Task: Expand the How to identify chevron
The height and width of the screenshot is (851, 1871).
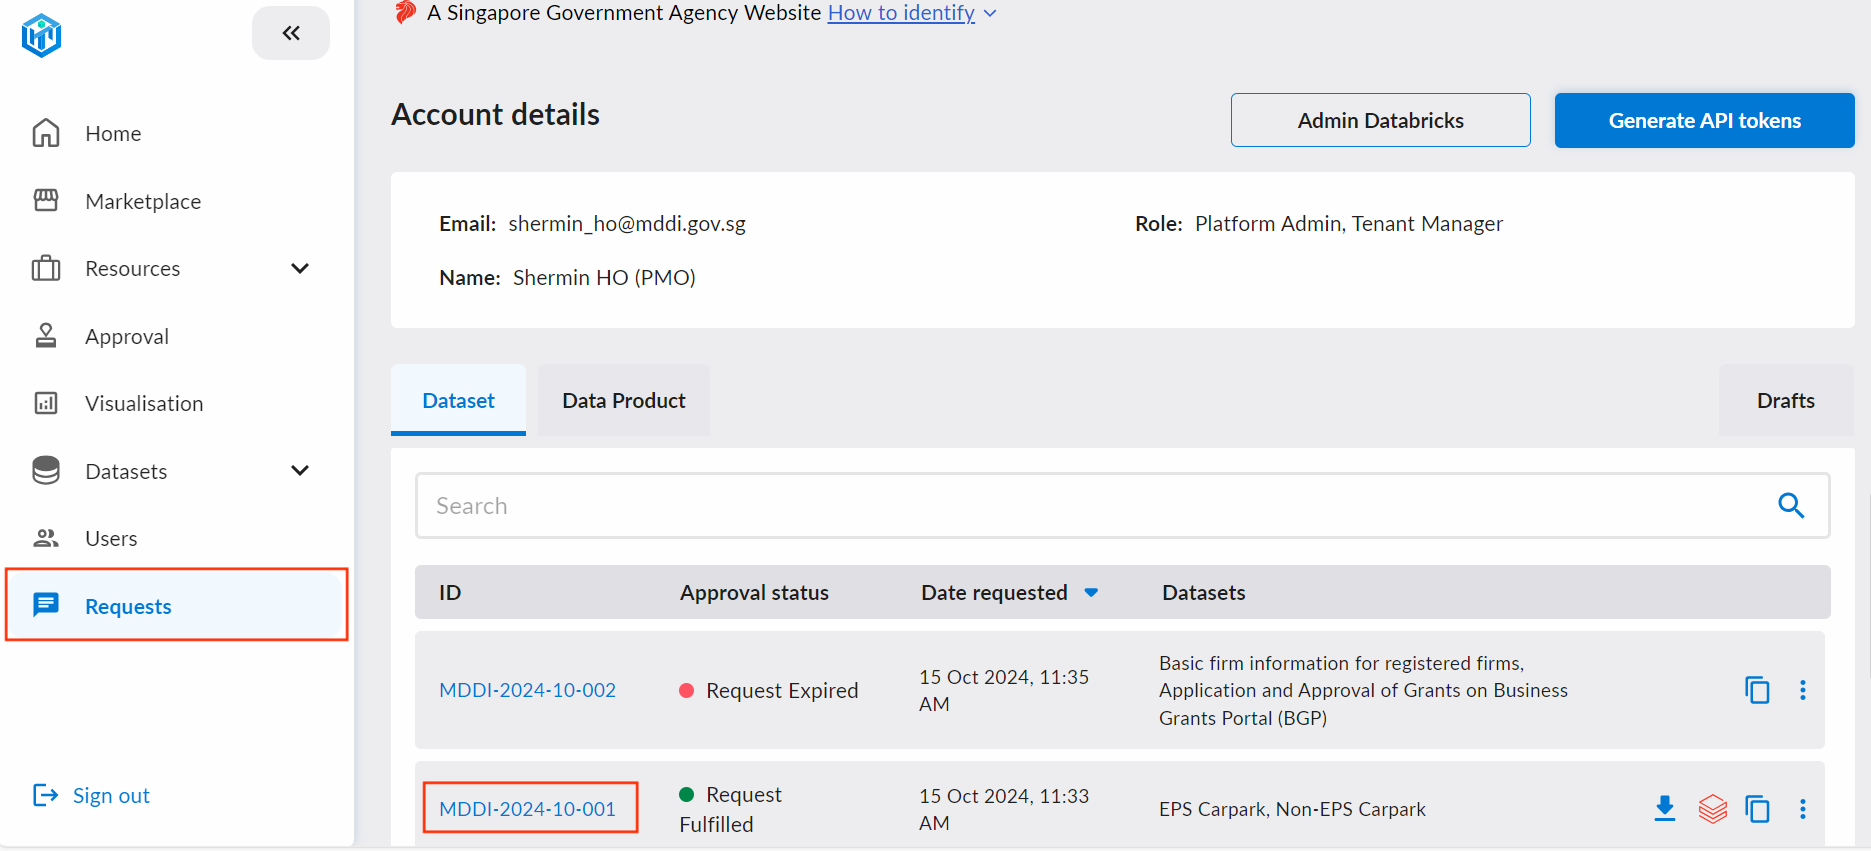Action: point(990,13)
